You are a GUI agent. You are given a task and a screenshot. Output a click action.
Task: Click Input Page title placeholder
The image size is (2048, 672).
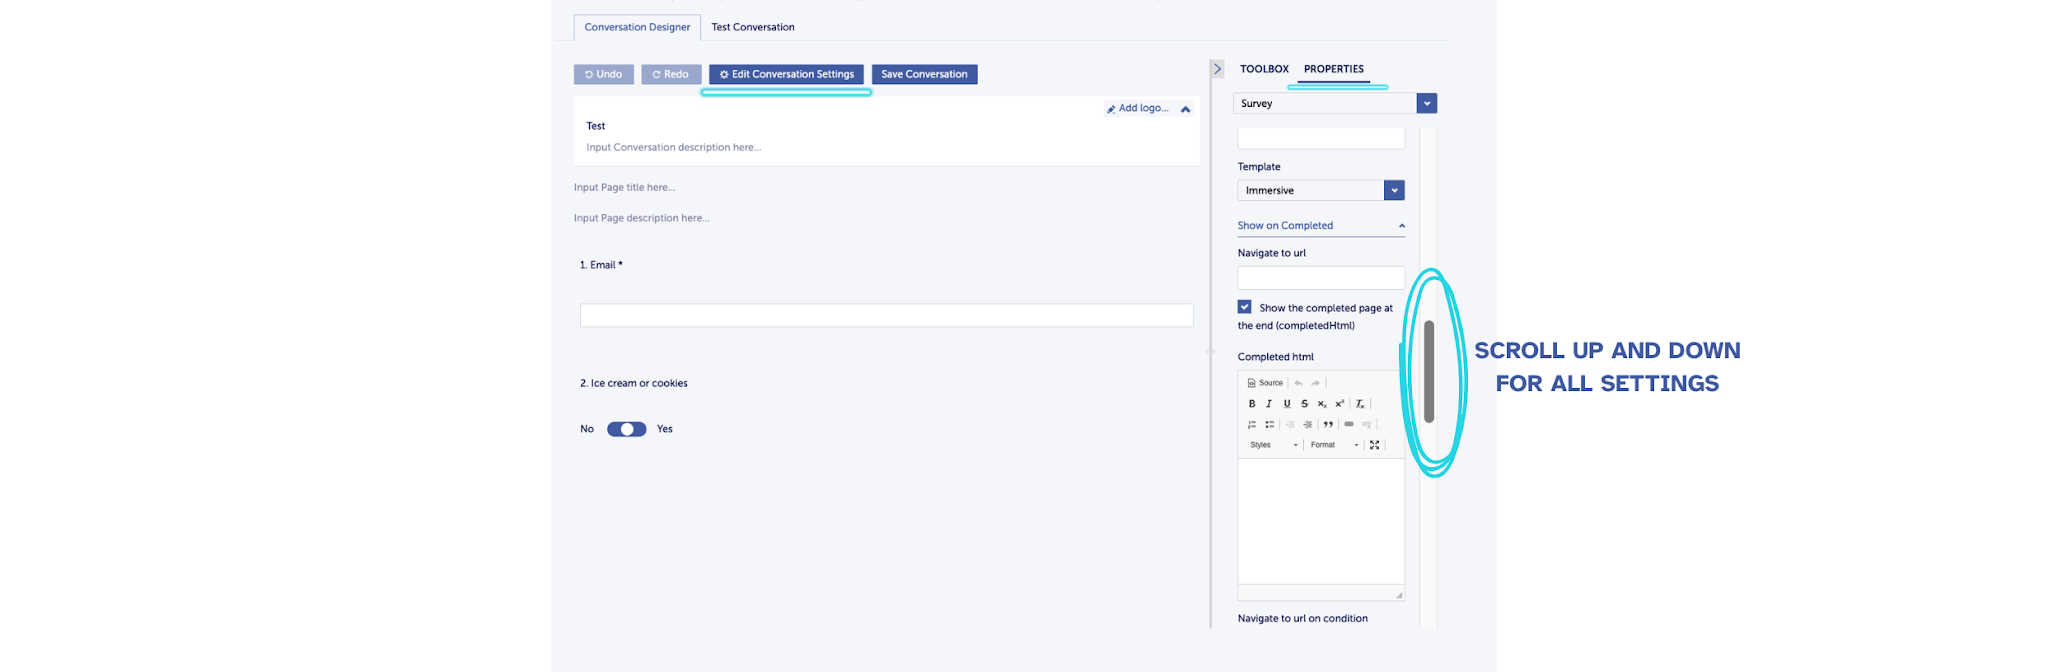pyautogui.click(x=625, y=187)
